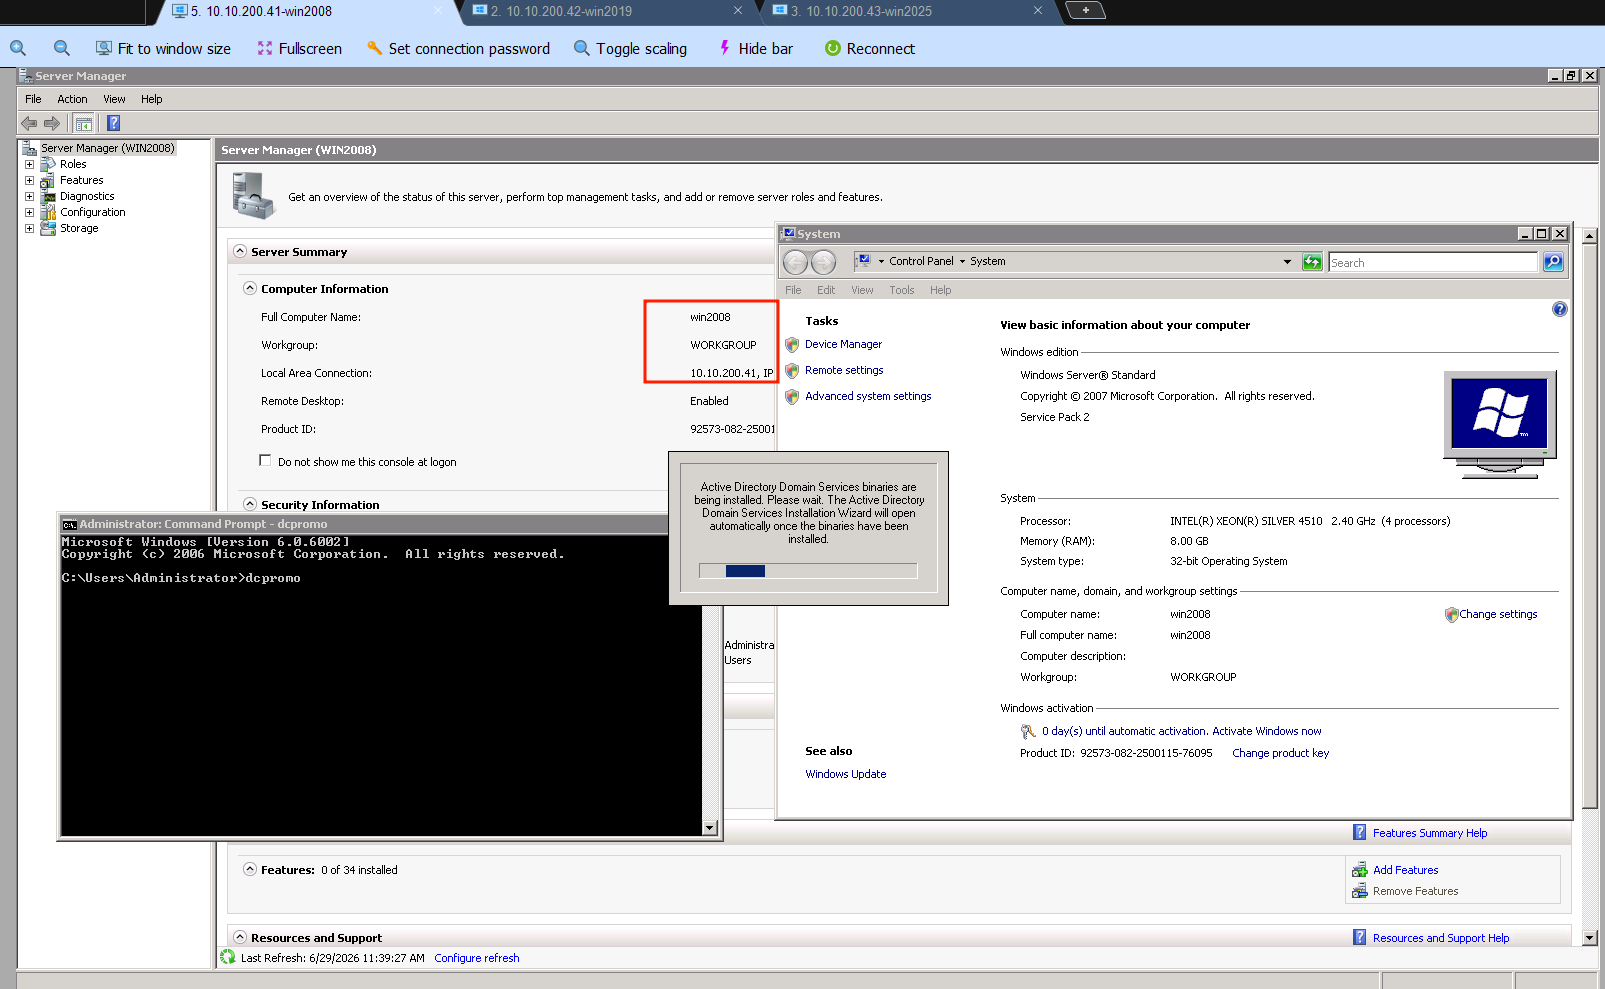Click the Reconnect button
Viewport: 1605px width, 989px height.
(870, 48)
